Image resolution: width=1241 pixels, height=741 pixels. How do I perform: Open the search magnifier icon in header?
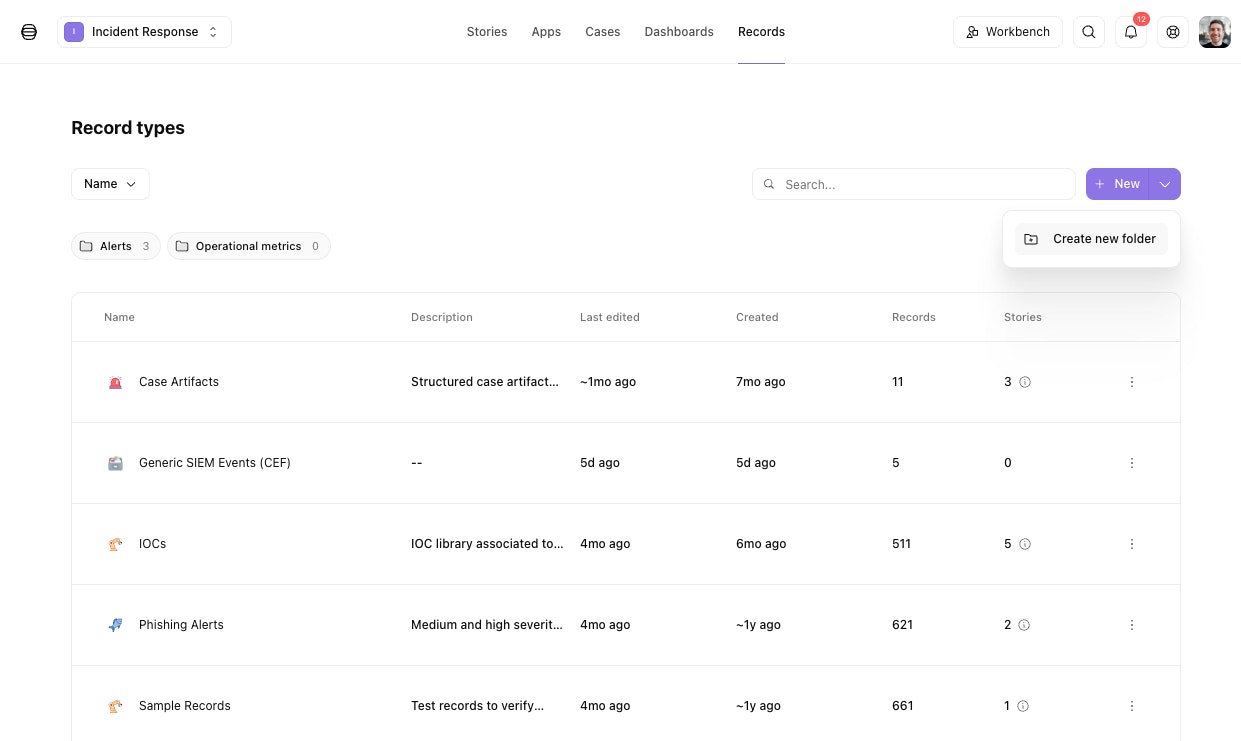pos(1089,32)
